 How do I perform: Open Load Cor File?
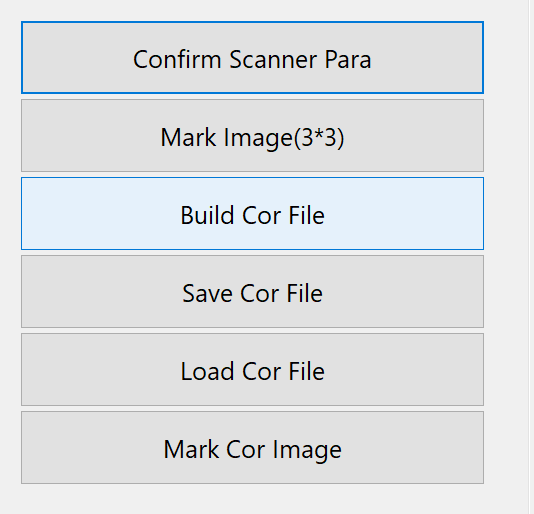(x=252, y=369)
